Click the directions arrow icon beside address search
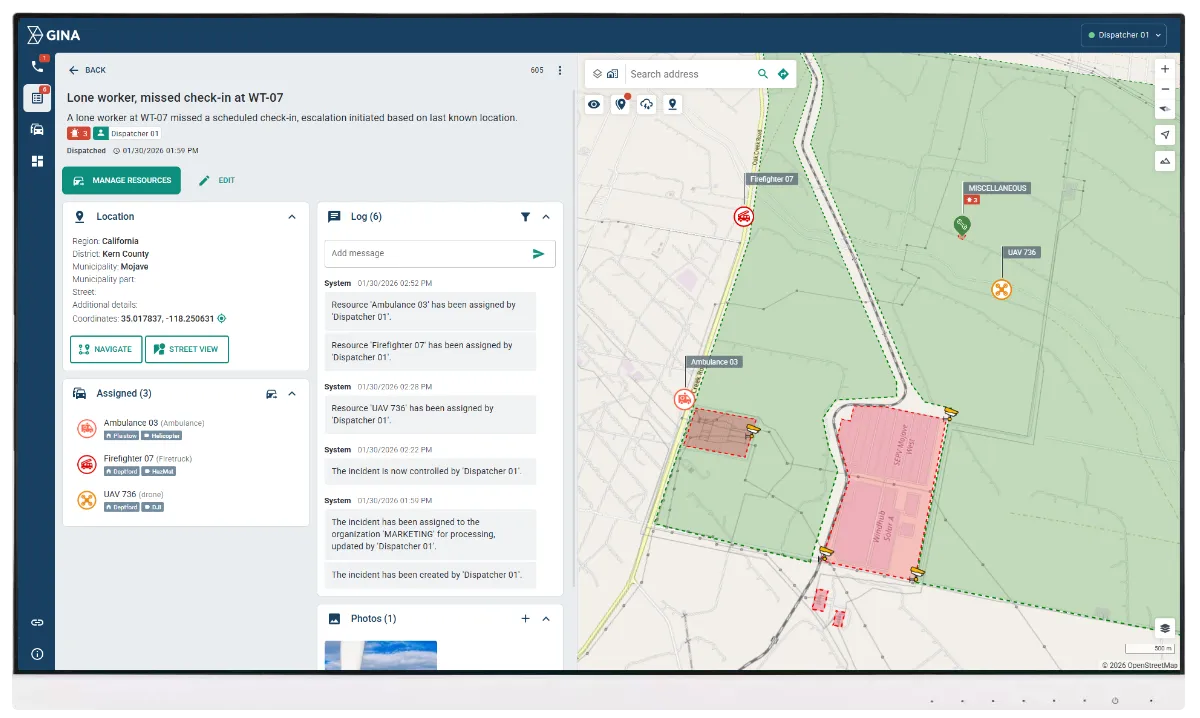This screenshot has height=718, width=1200. click(783, 73)
